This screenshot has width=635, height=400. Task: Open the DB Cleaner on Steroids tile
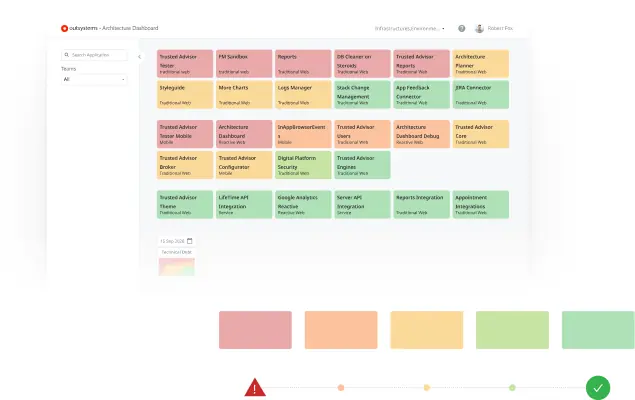coord(362,64)
